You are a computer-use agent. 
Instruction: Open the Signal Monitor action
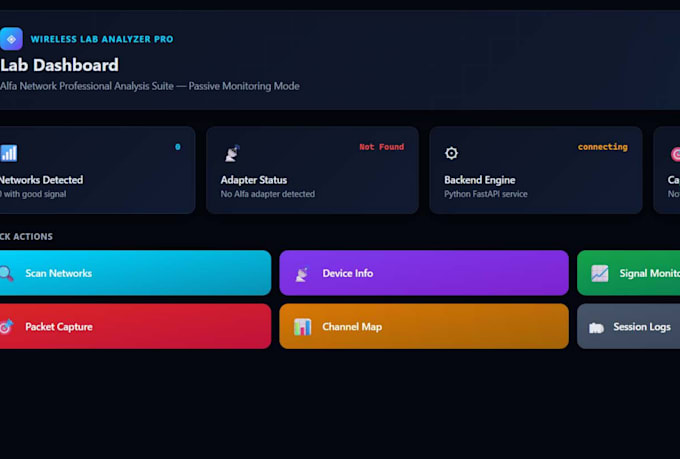[x=628, y=273]
